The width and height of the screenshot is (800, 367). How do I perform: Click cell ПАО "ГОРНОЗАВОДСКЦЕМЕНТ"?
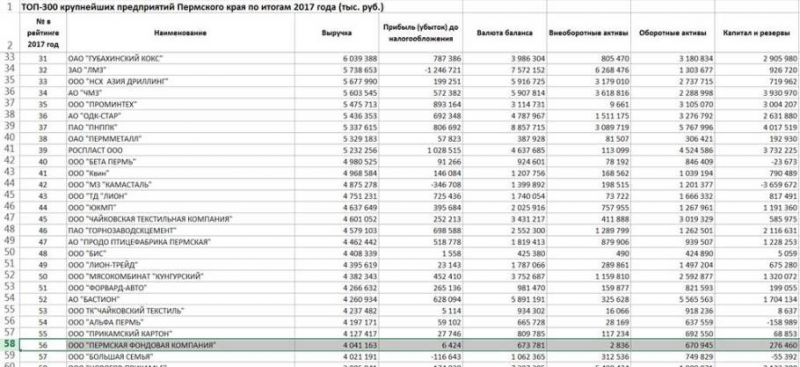tap(180, 230)
